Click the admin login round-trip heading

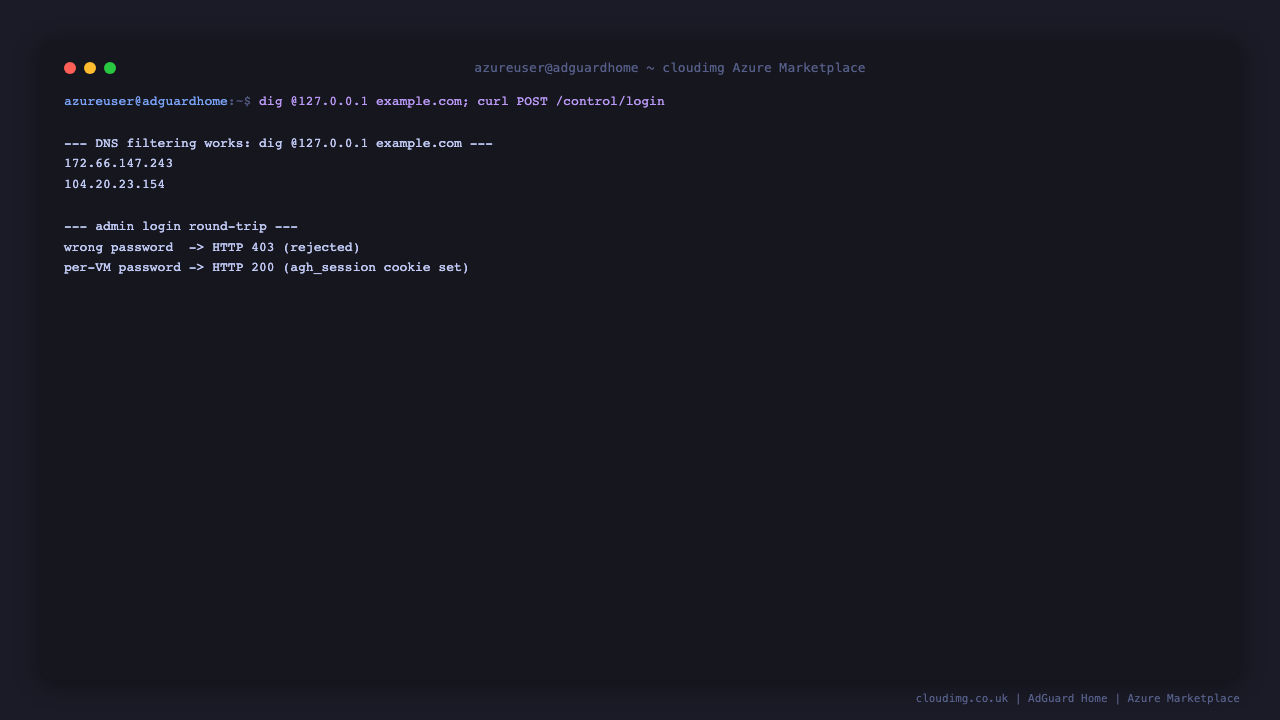click(x=181, y=227)
